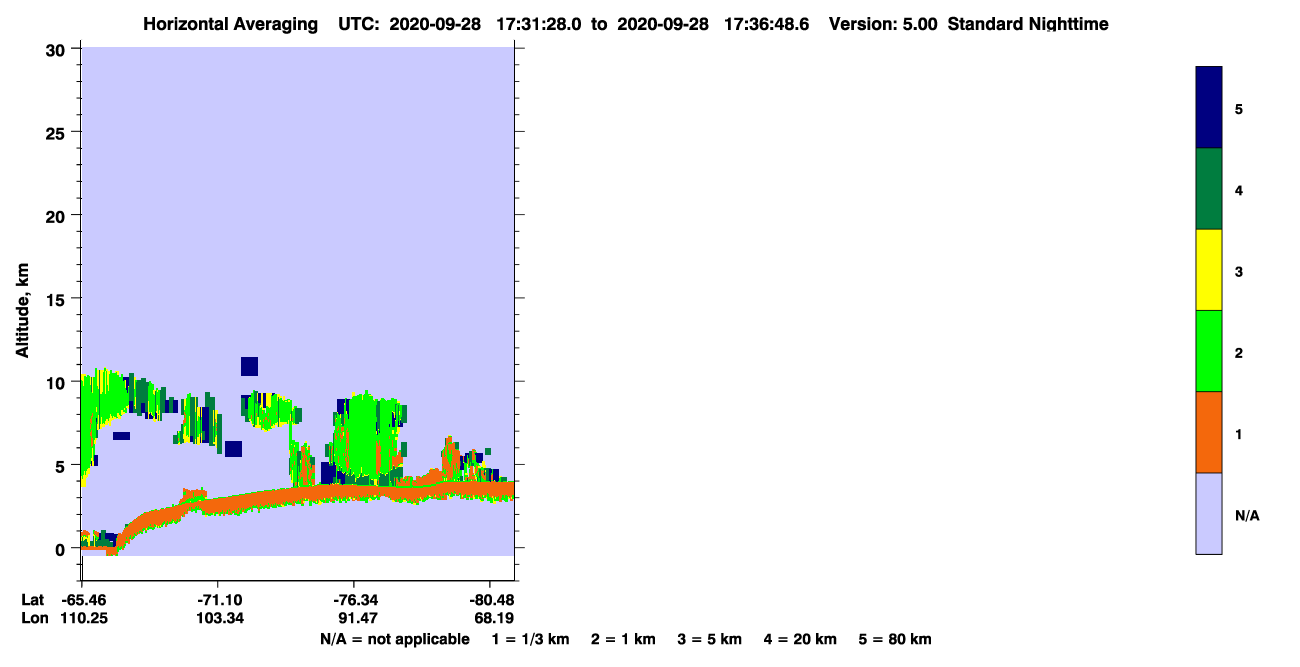This screenshot has width=1300, height=667.
Task: Click the latitude value -65.46
Action: (85, 599)
